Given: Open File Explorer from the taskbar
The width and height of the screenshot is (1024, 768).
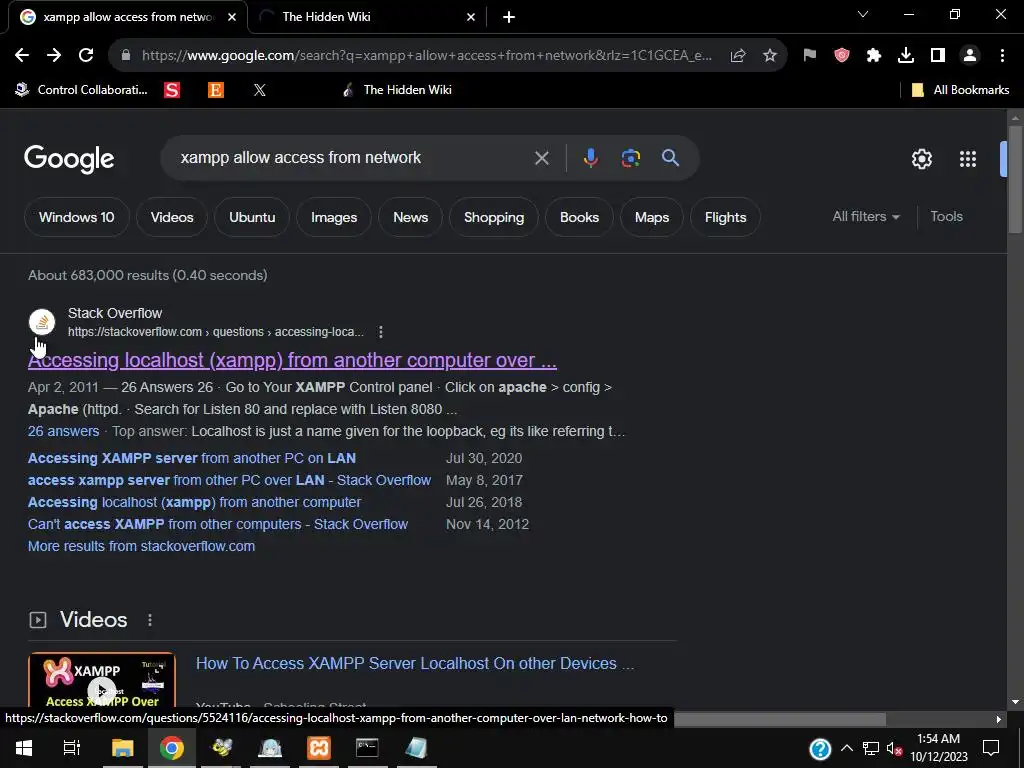Looking at the screenshot, I should pos(122,748).
